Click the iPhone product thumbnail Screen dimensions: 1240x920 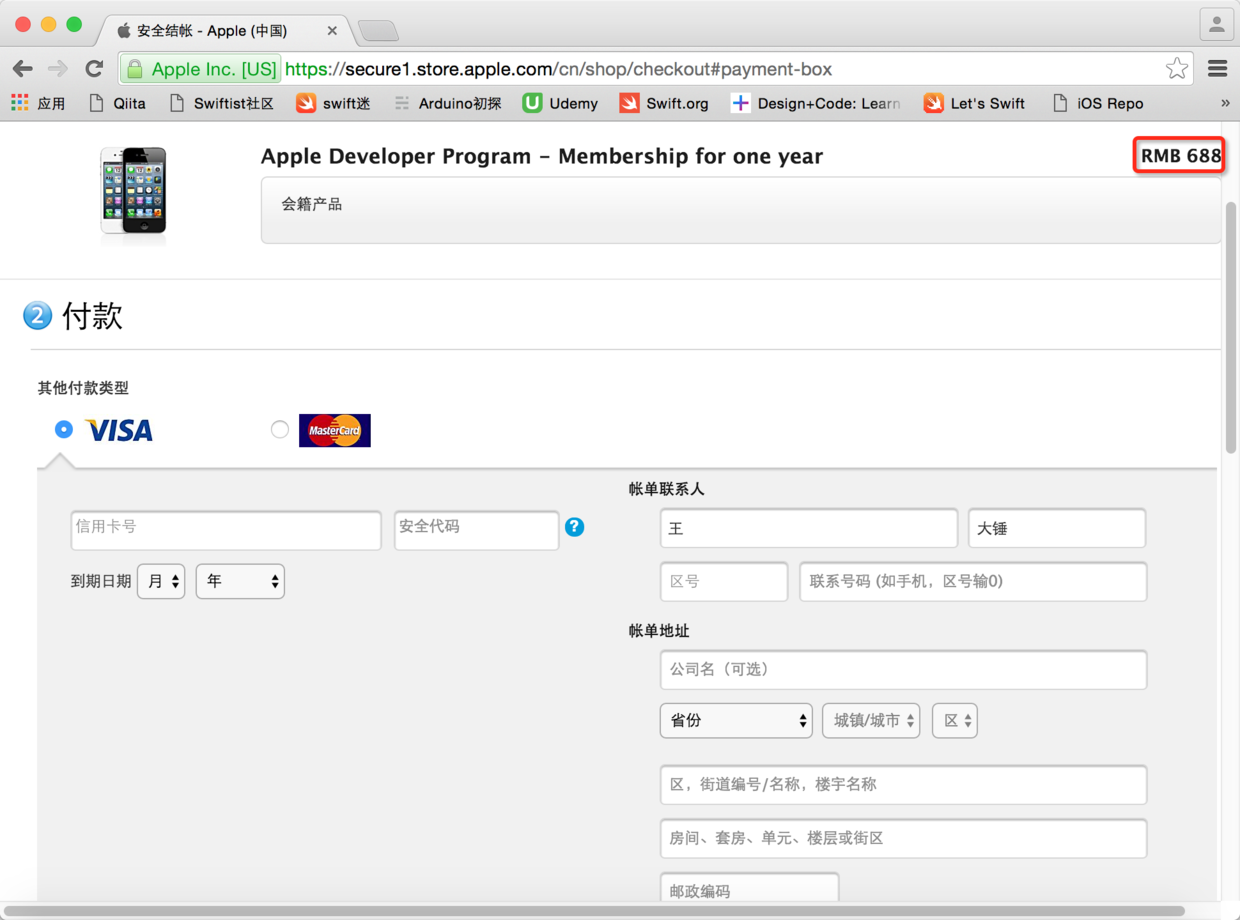pyautogui.click(x=133, y=192)
